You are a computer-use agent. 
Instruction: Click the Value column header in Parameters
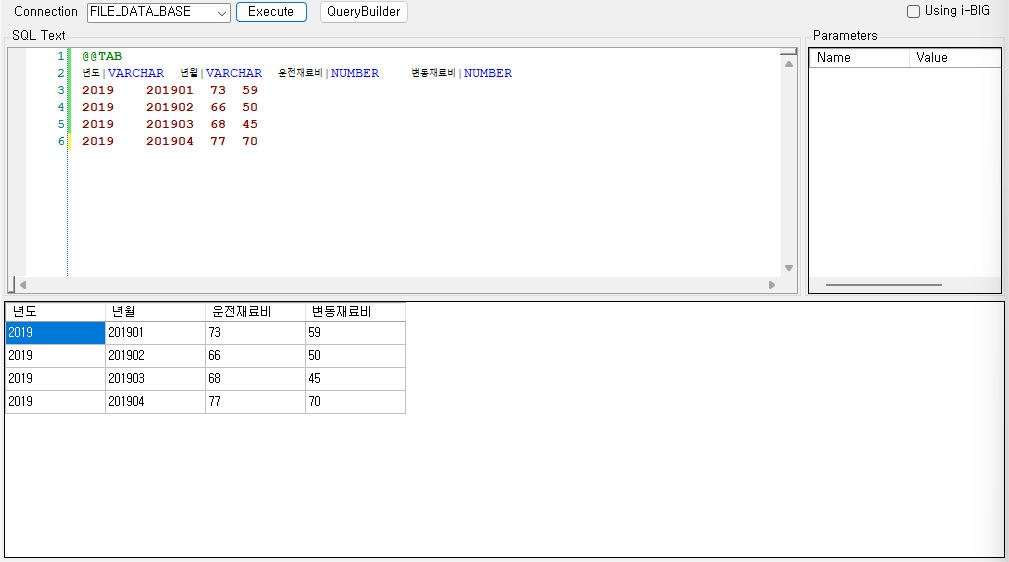point(954,58)
